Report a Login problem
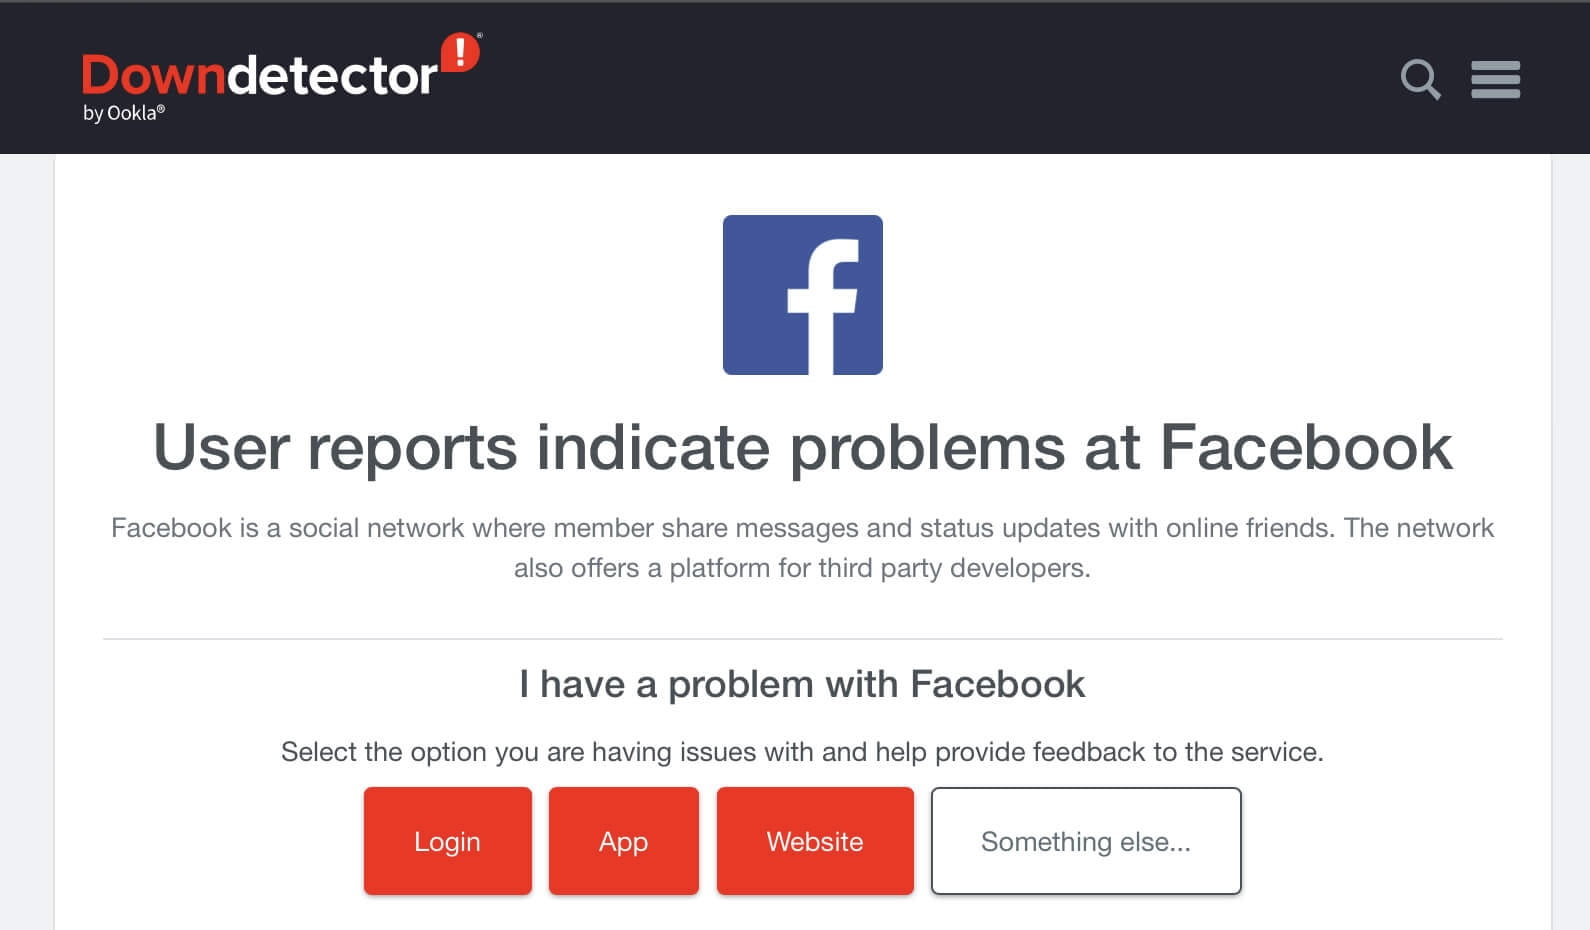This screenshot has width=1590, height=930. pos(448,841)
